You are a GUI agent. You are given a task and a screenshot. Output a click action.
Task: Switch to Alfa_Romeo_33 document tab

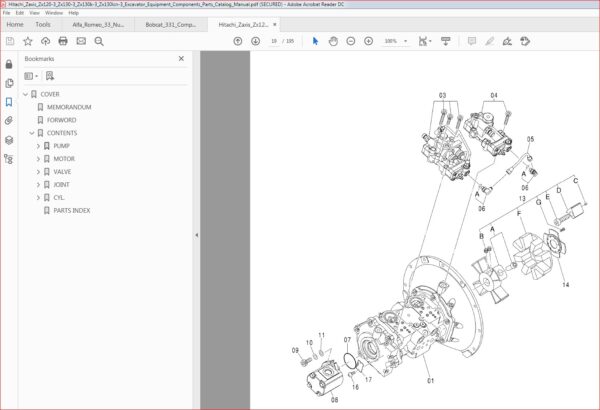pos(98,25)
